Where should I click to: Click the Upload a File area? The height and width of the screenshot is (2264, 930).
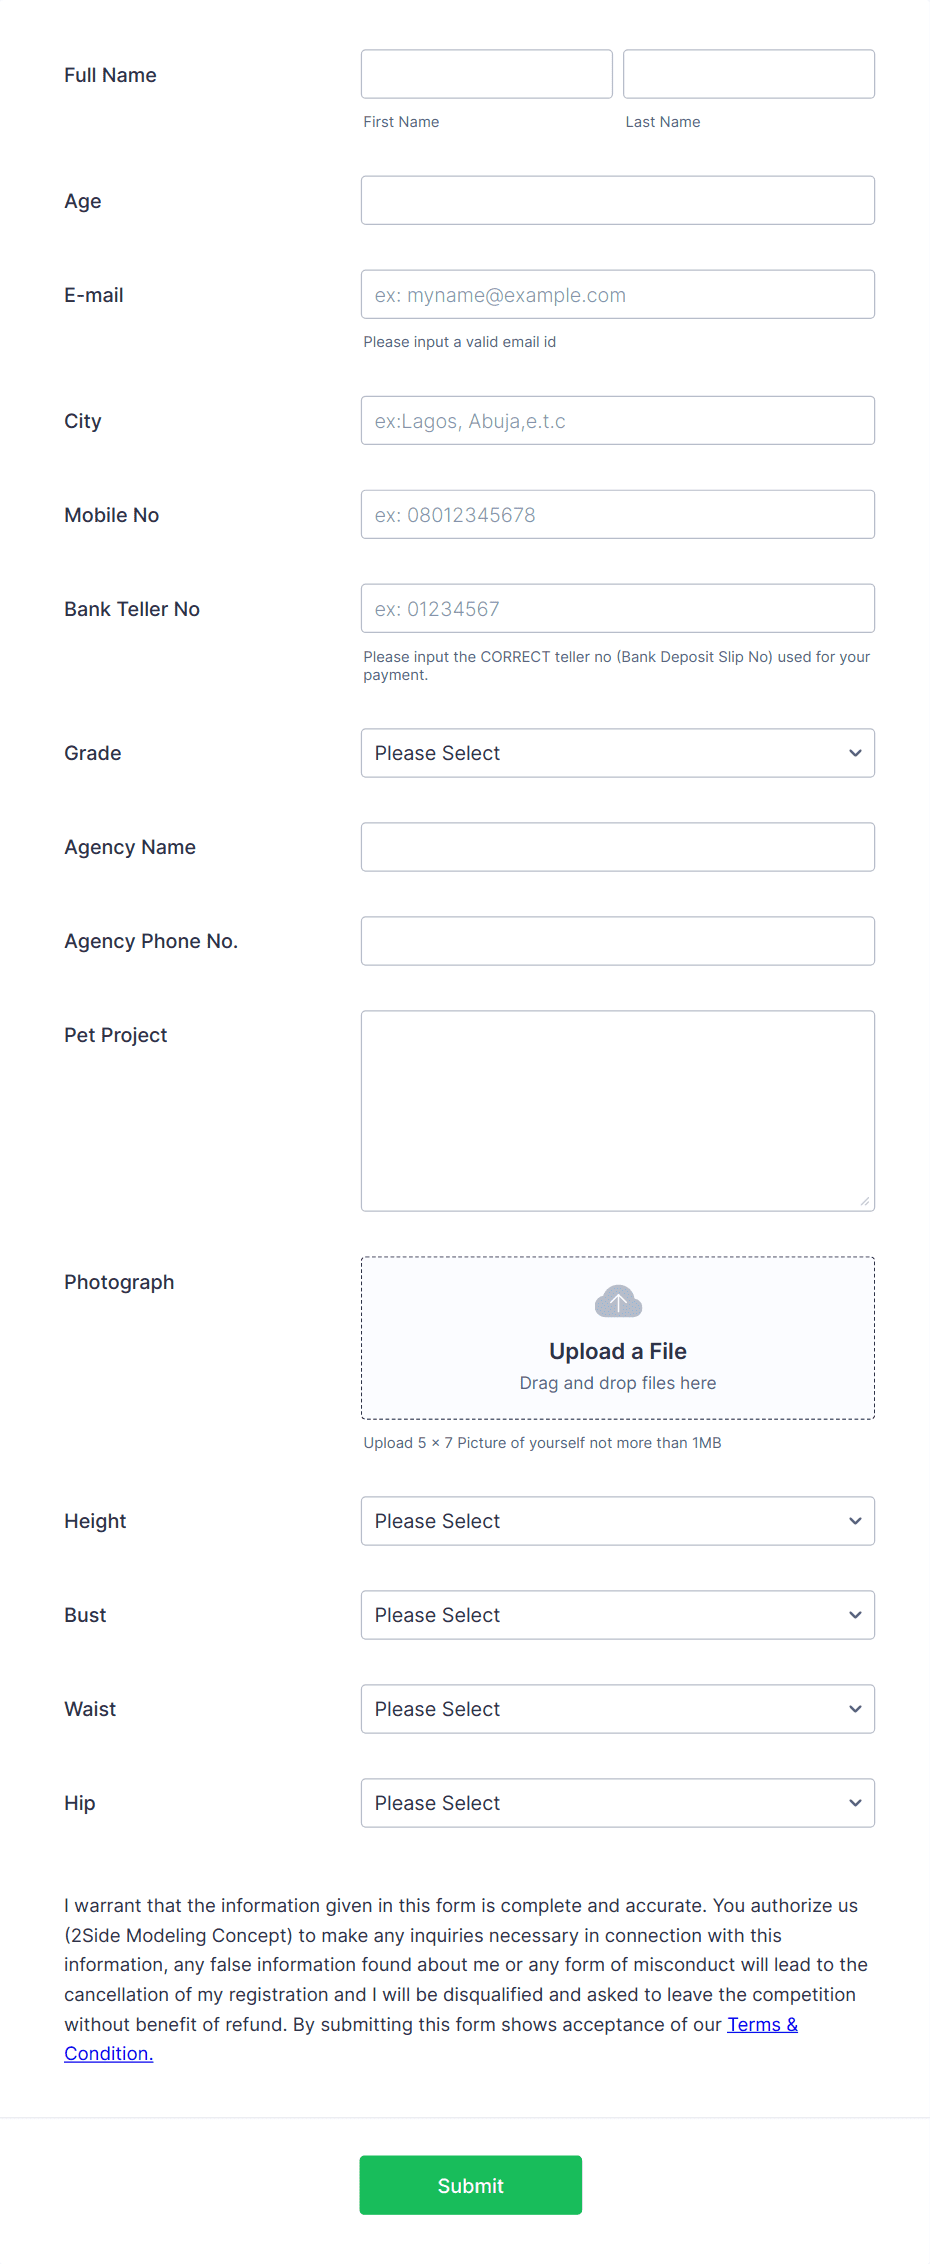click(617, 1350)
